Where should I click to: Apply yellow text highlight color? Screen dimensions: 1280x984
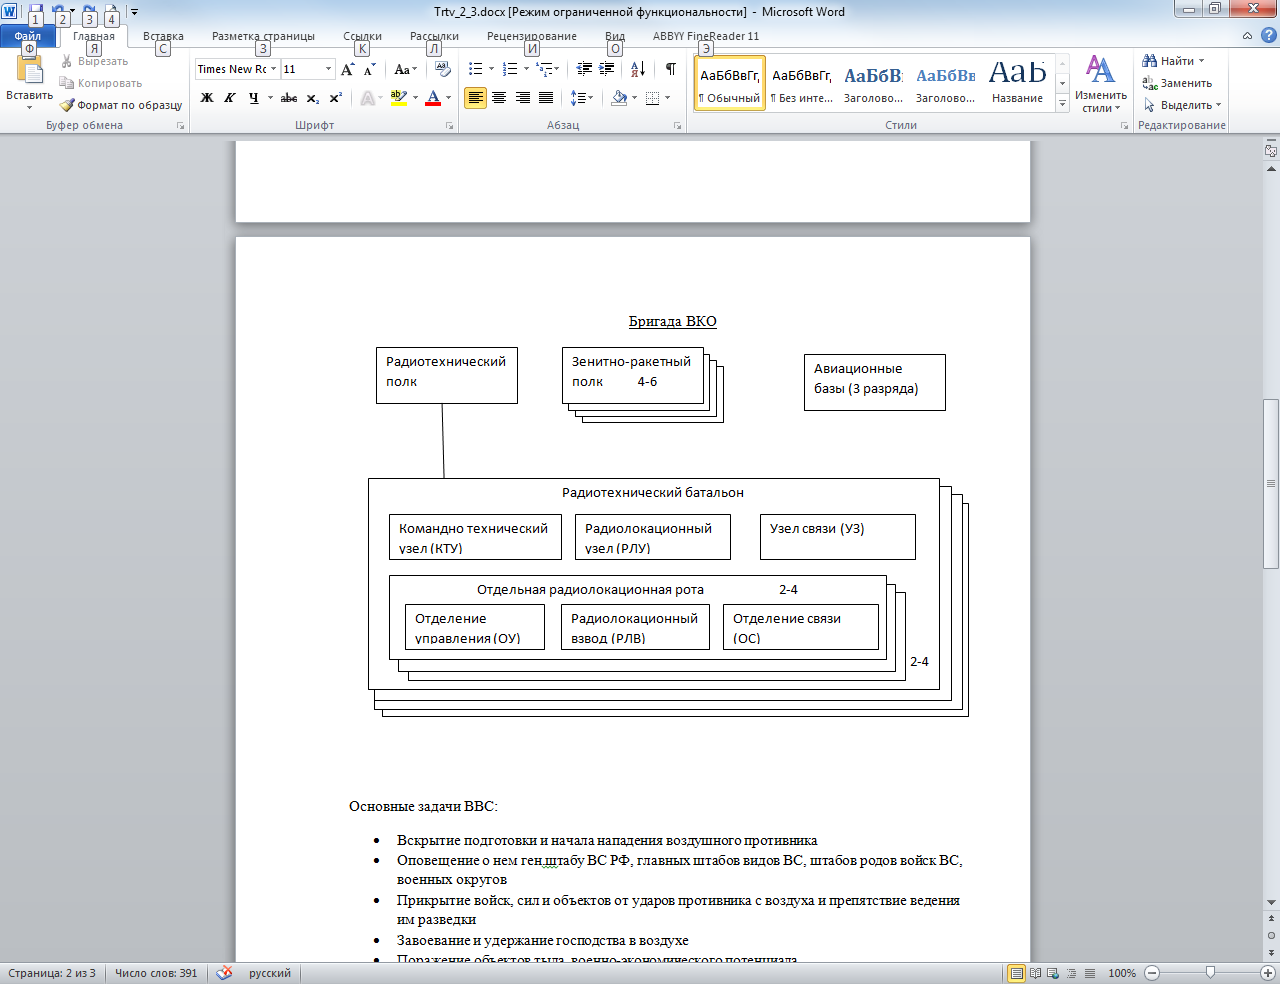pyautogui.click(x=398, y=98)
